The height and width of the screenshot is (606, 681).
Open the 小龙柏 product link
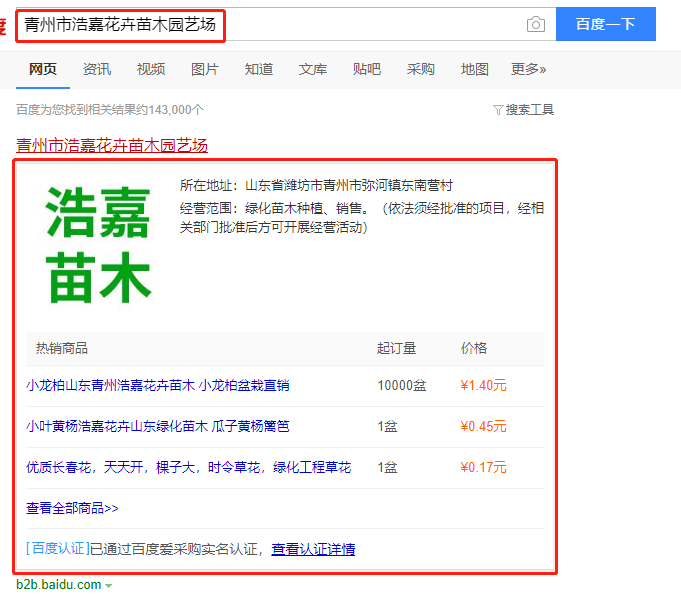point(158,385)
